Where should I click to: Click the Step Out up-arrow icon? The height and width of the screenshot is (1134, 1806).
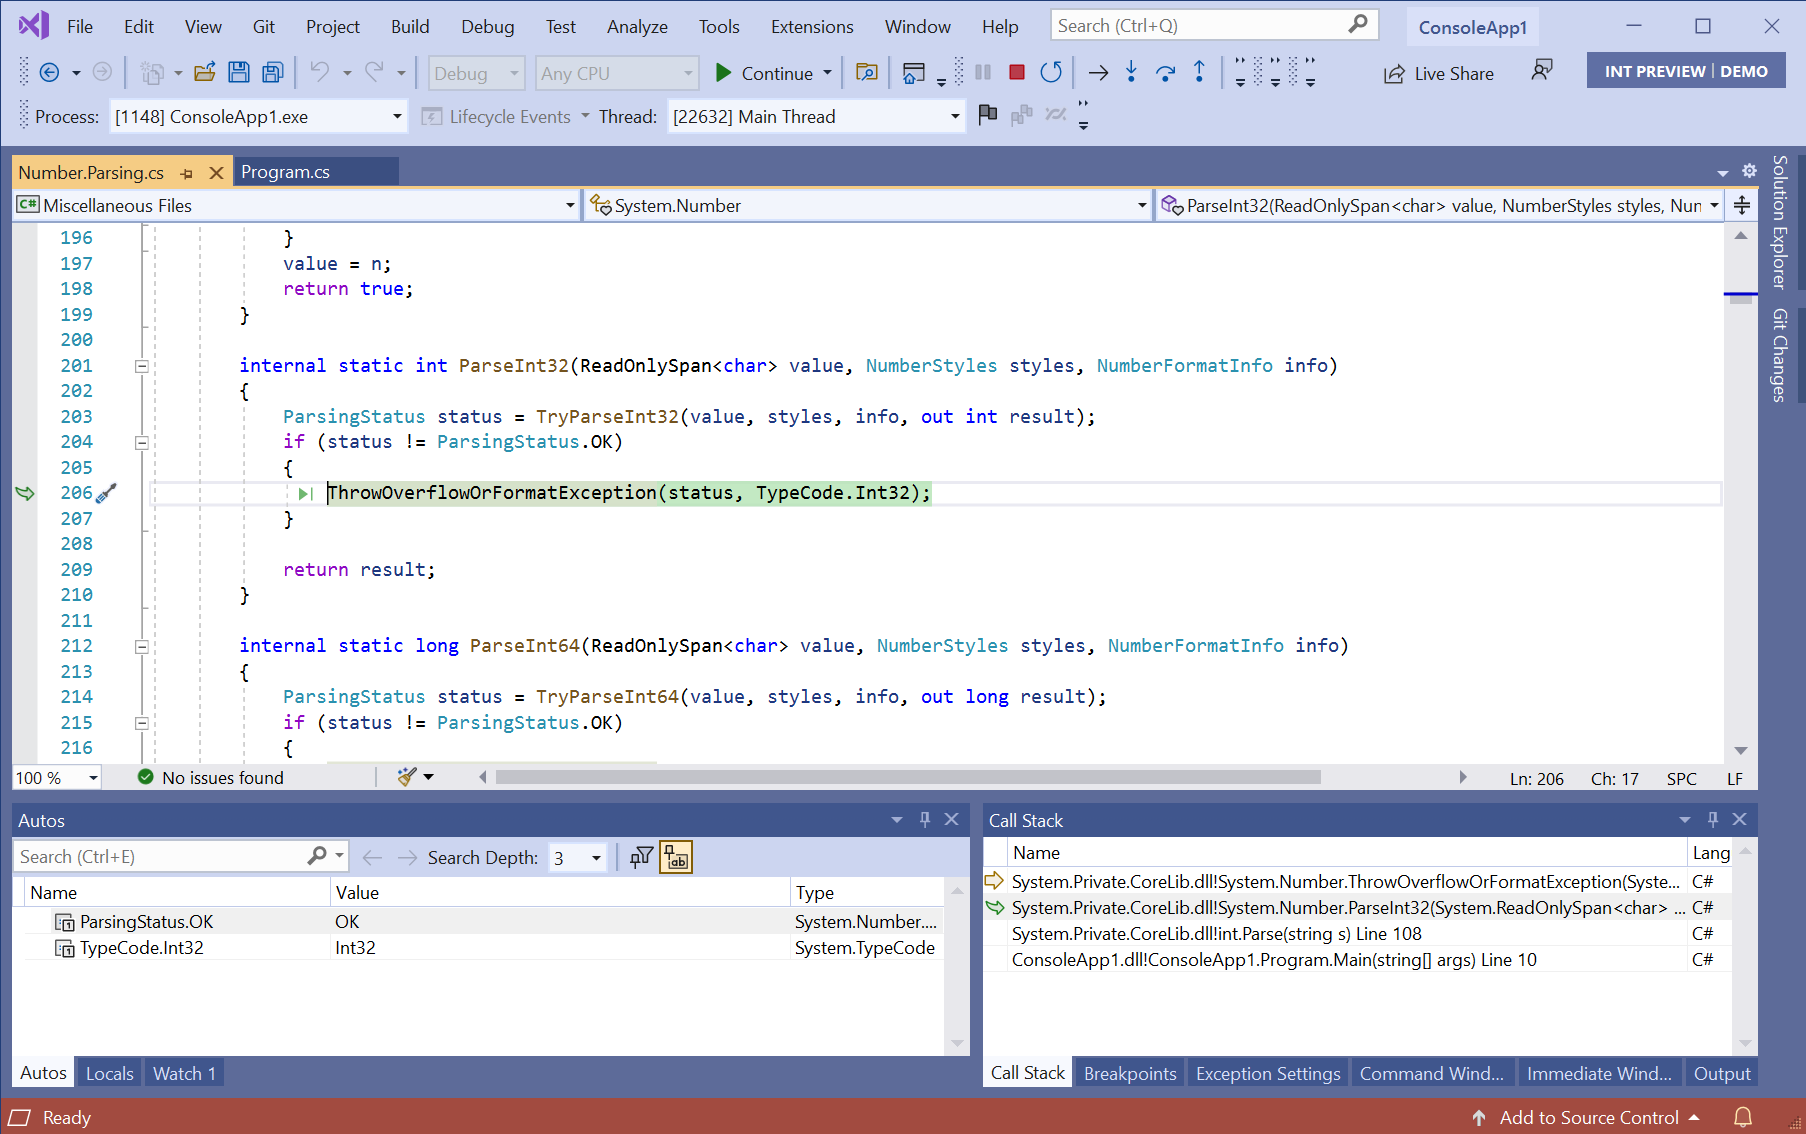(x=1199, y=72)
